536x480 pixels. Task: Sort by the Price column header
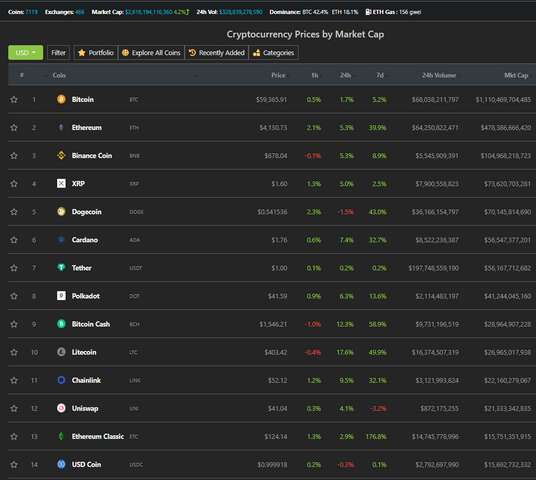278,75
